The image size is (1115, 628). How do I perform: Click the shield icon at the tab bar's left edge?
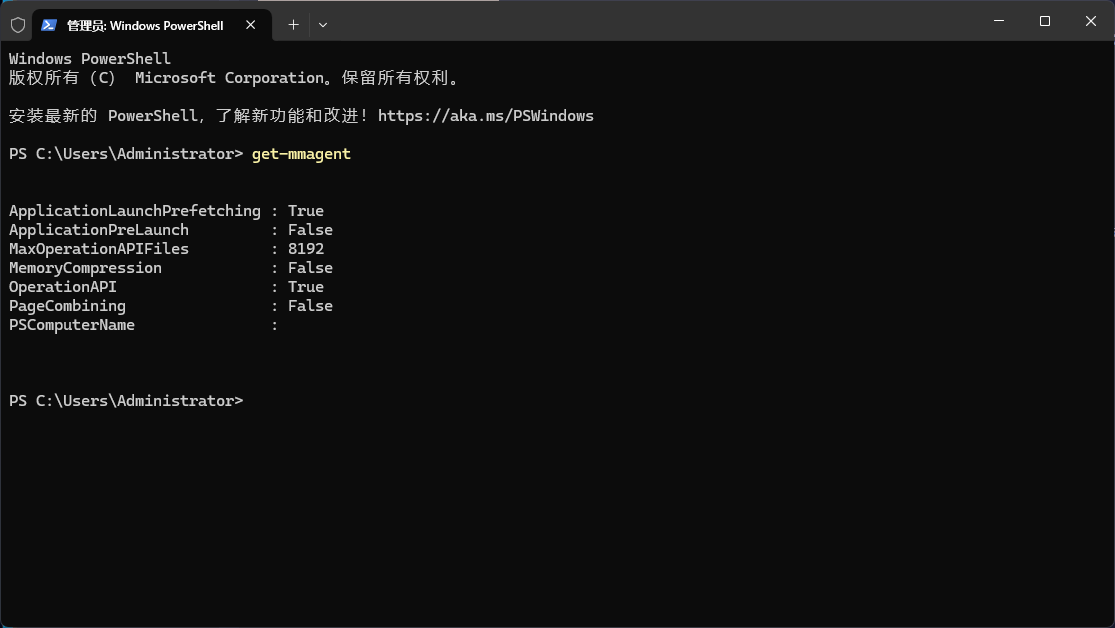(x=17, y=24)
